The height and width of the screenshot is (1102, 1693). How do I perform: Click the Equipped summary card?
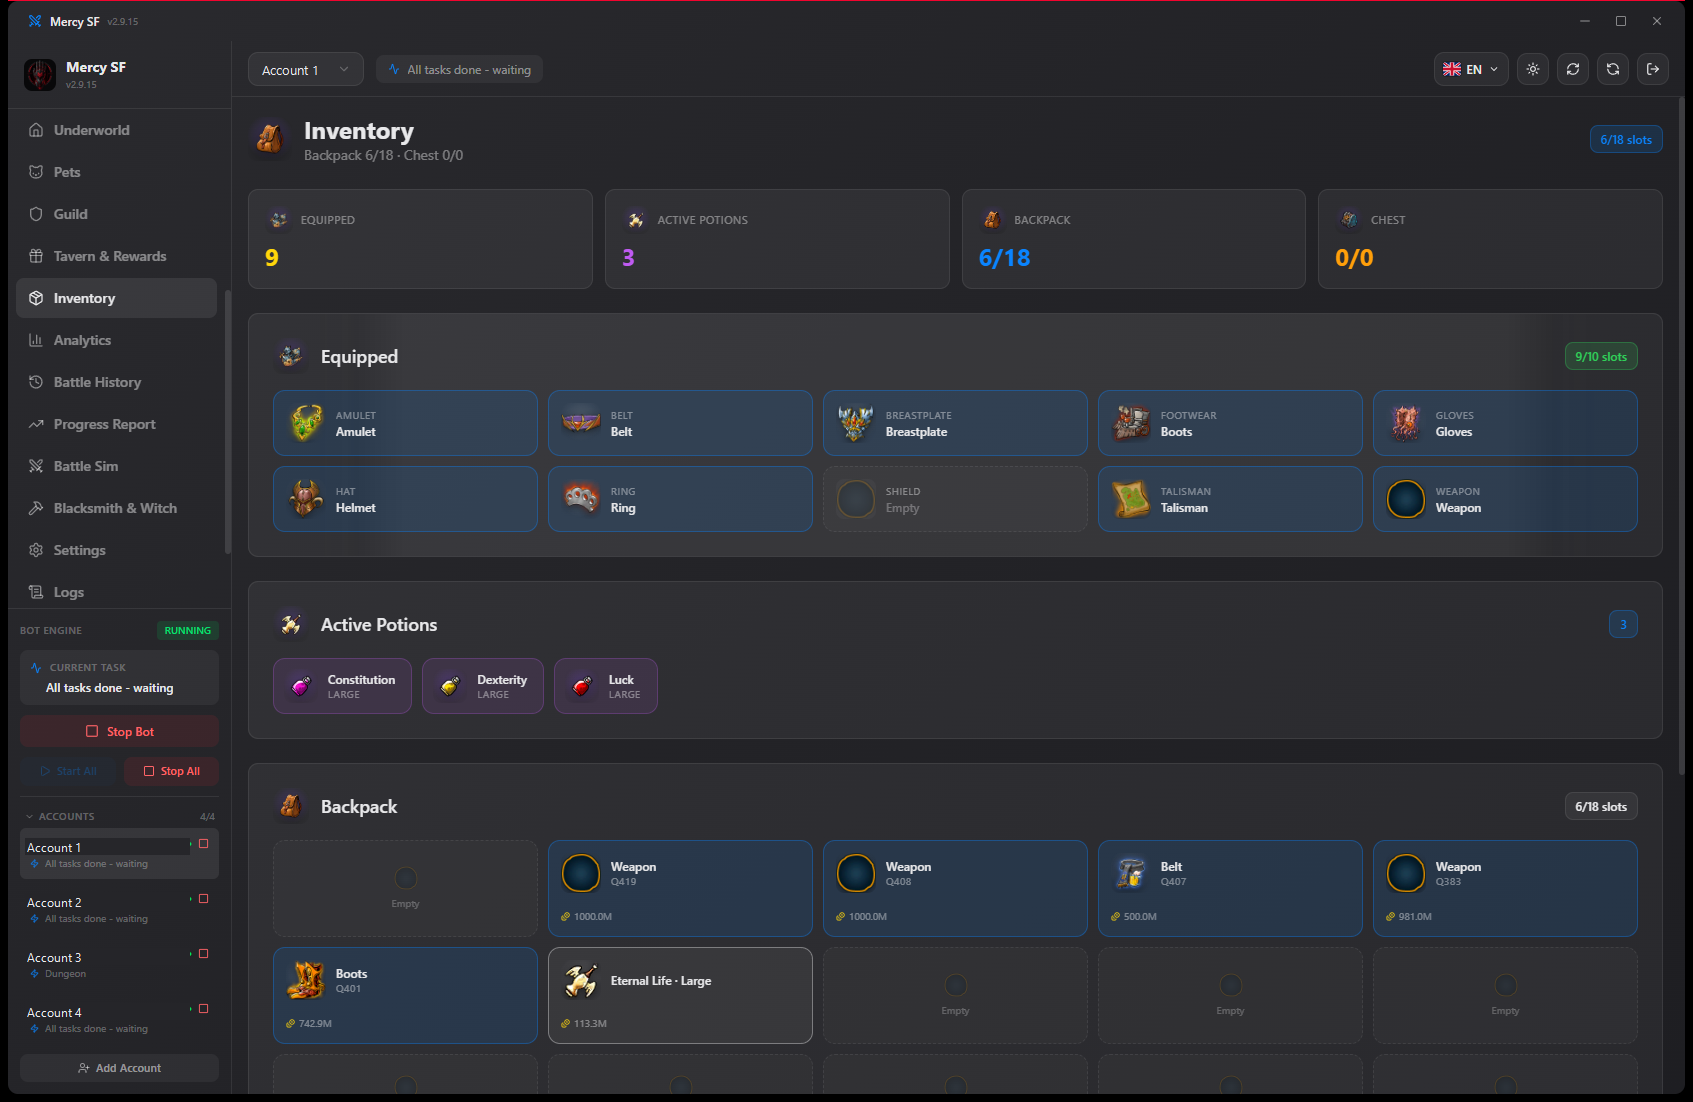click(x=420, y=239)
